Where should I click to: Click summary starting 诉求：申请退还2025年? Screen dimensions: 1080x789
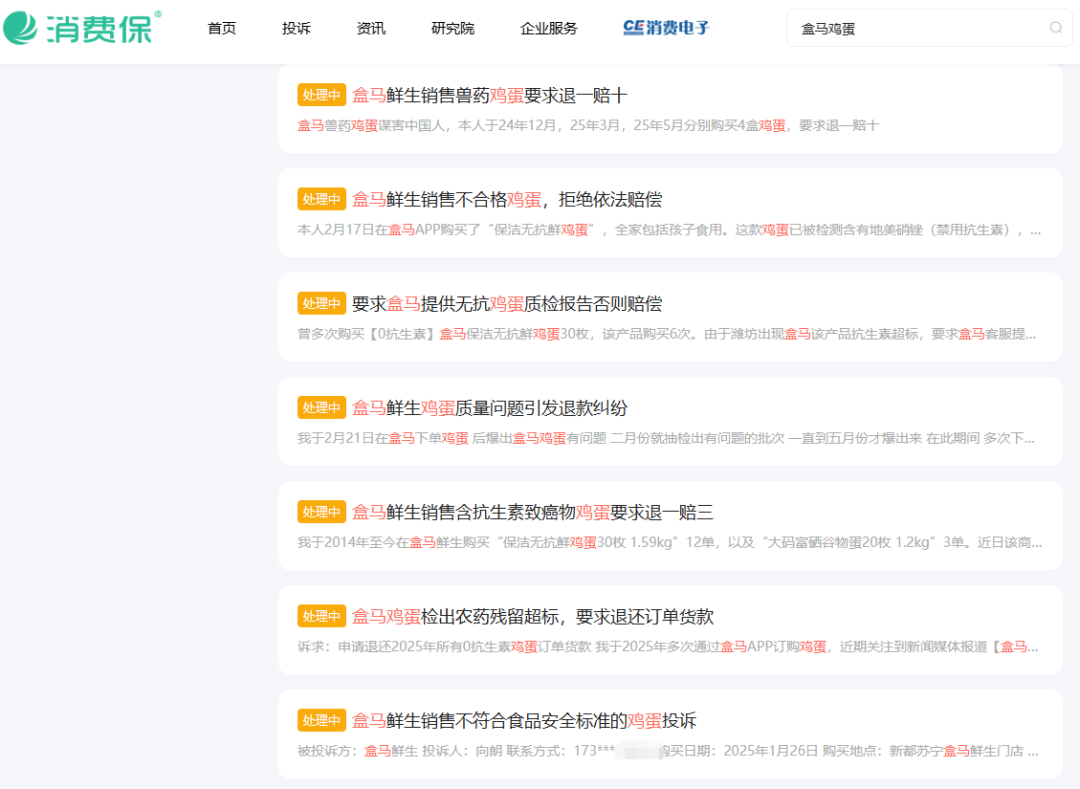click(668, 647)
